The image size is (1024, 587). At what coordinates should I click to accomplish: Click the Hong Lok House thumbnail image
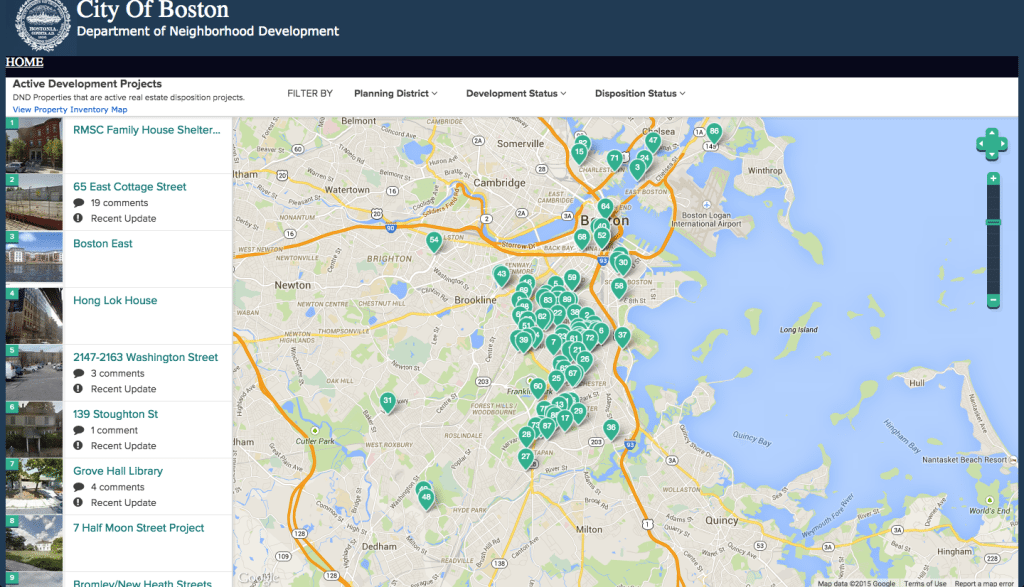pos(35,316)
